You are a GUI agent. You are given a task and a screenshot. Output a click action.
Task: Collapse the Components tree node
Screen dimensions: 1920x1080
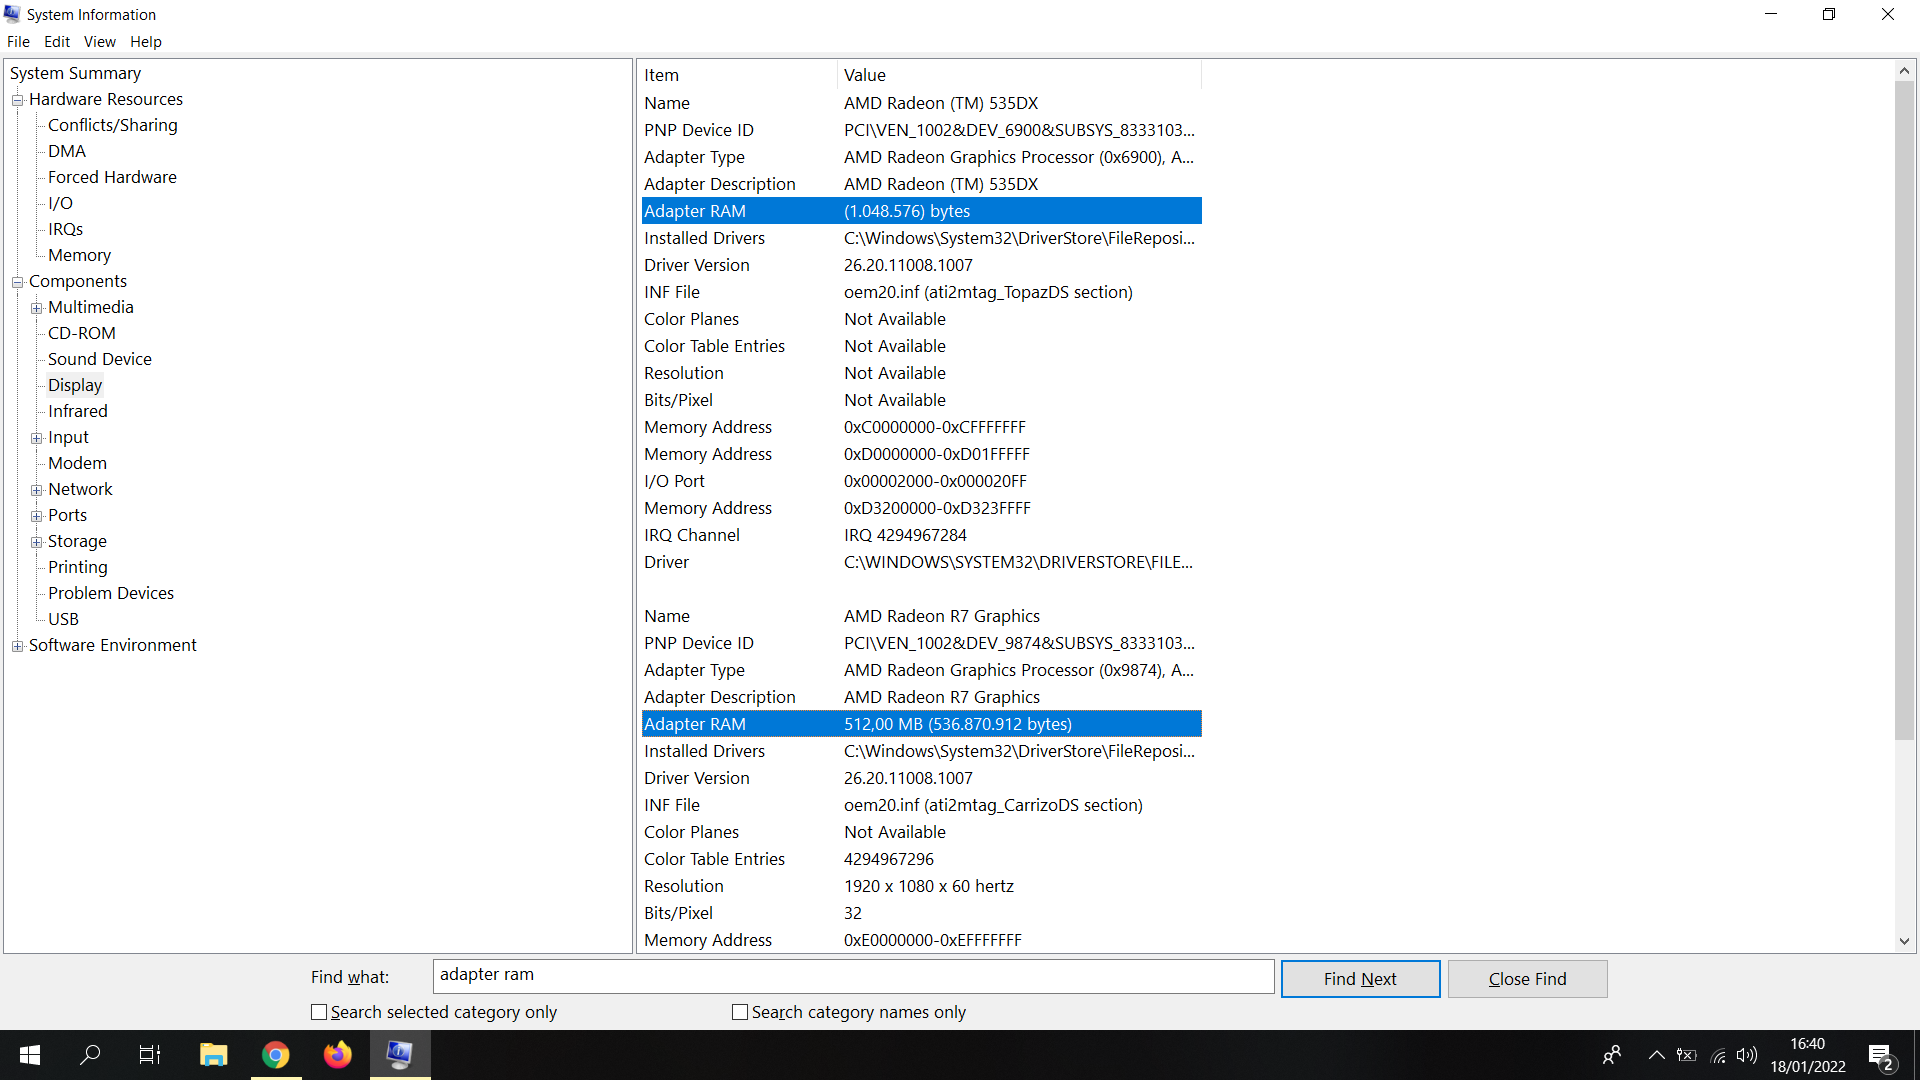(x=17, y=282)
